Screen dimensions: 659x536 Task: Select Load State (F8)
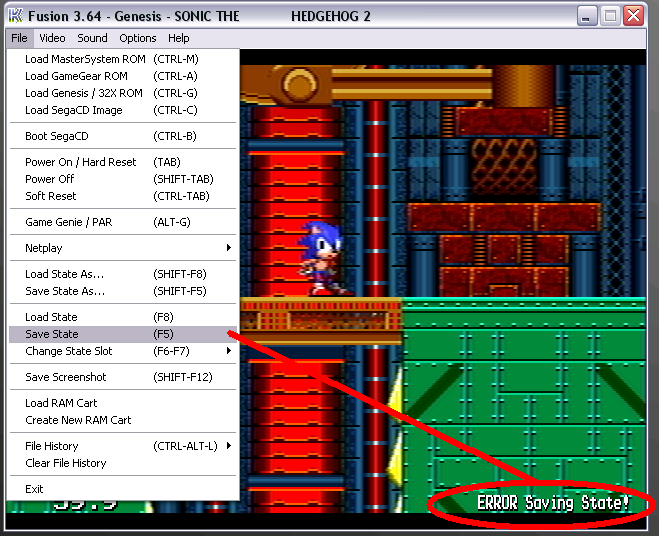point(123,317)
